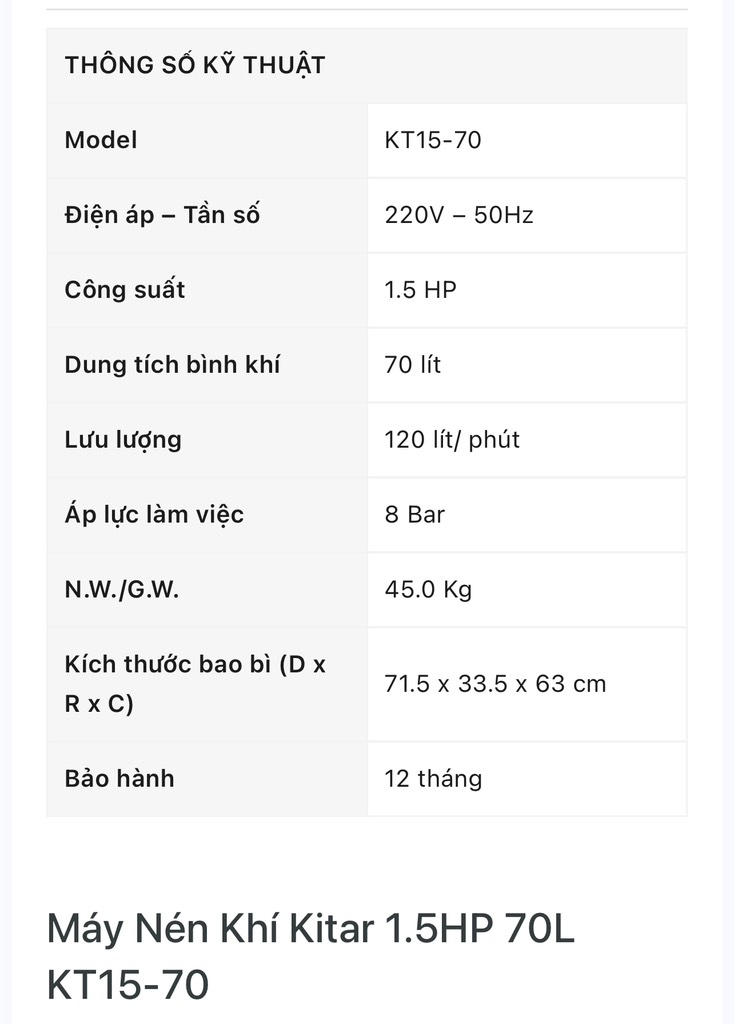
Task: Select the 8 Bar value cell
Action: (x=414, y=515)
